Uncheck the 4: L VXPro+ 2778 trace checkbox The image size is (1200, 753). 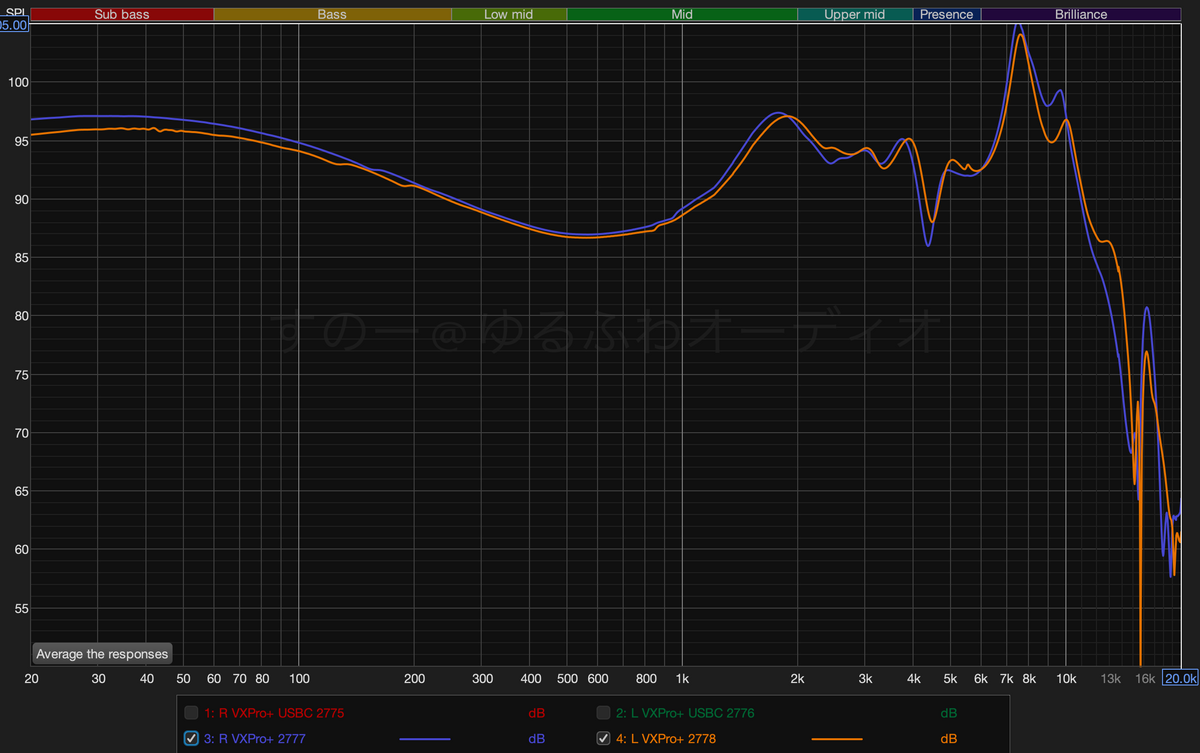pyautogui.click(x=603, y=739)
